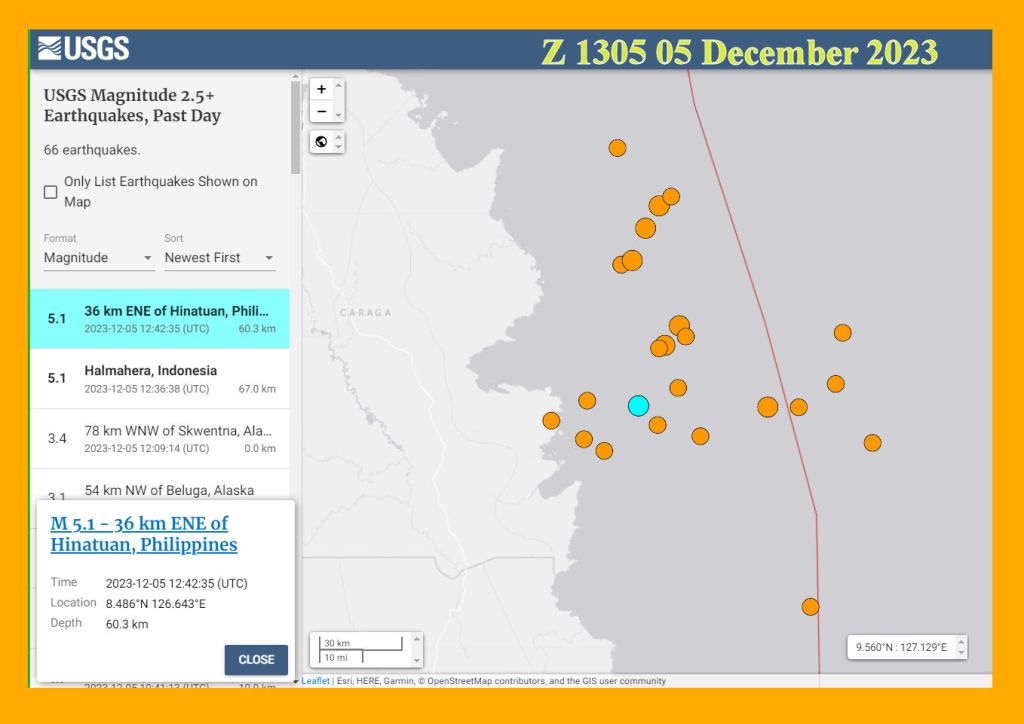
Task: Click the USGS logo in header
Action: [84, 48]
